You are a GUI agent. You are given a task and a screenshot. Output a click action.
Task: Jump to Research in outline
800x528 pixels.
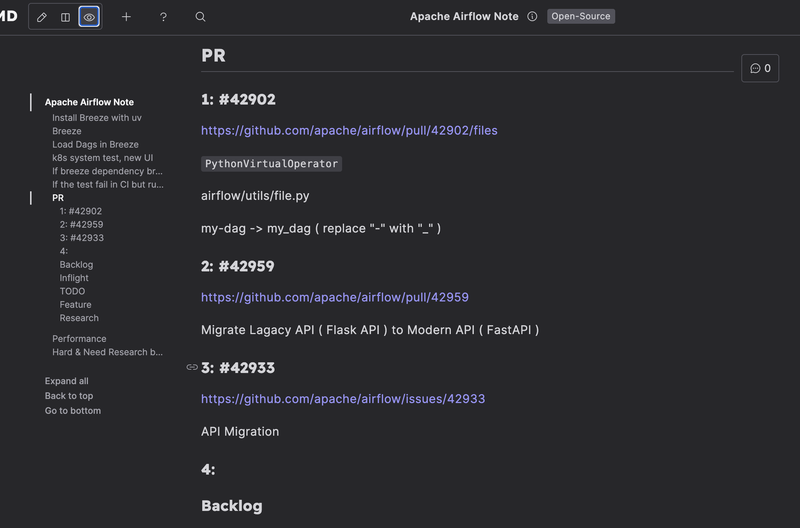coord(79,318)
